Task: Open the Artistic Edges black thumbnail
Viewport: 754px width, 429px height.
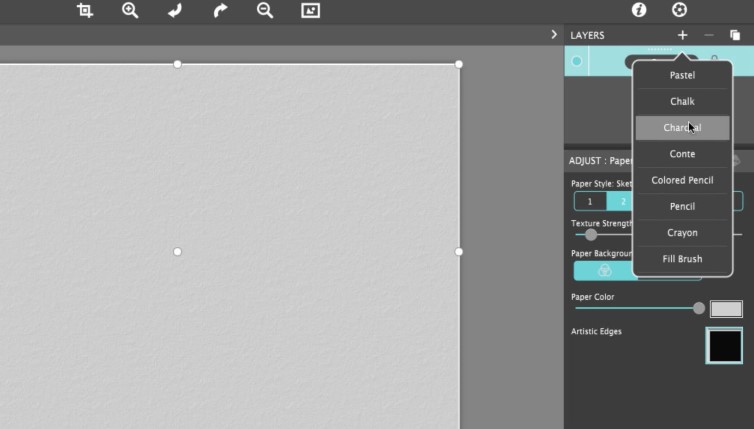Action: click(x=724, y=345)
